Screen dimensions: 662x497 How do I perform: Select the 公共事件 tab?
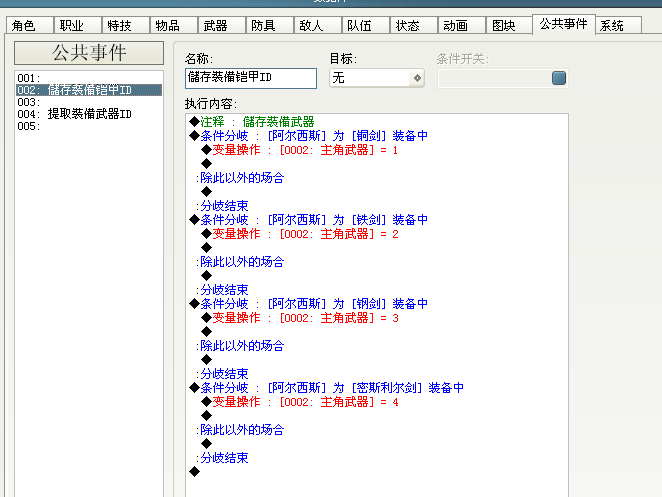(x=564, y=24)
